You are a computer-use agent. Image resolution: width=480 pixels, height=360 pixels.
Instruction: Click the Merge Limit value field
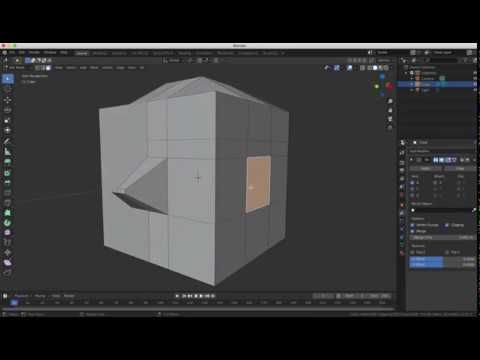click(442, 238)
